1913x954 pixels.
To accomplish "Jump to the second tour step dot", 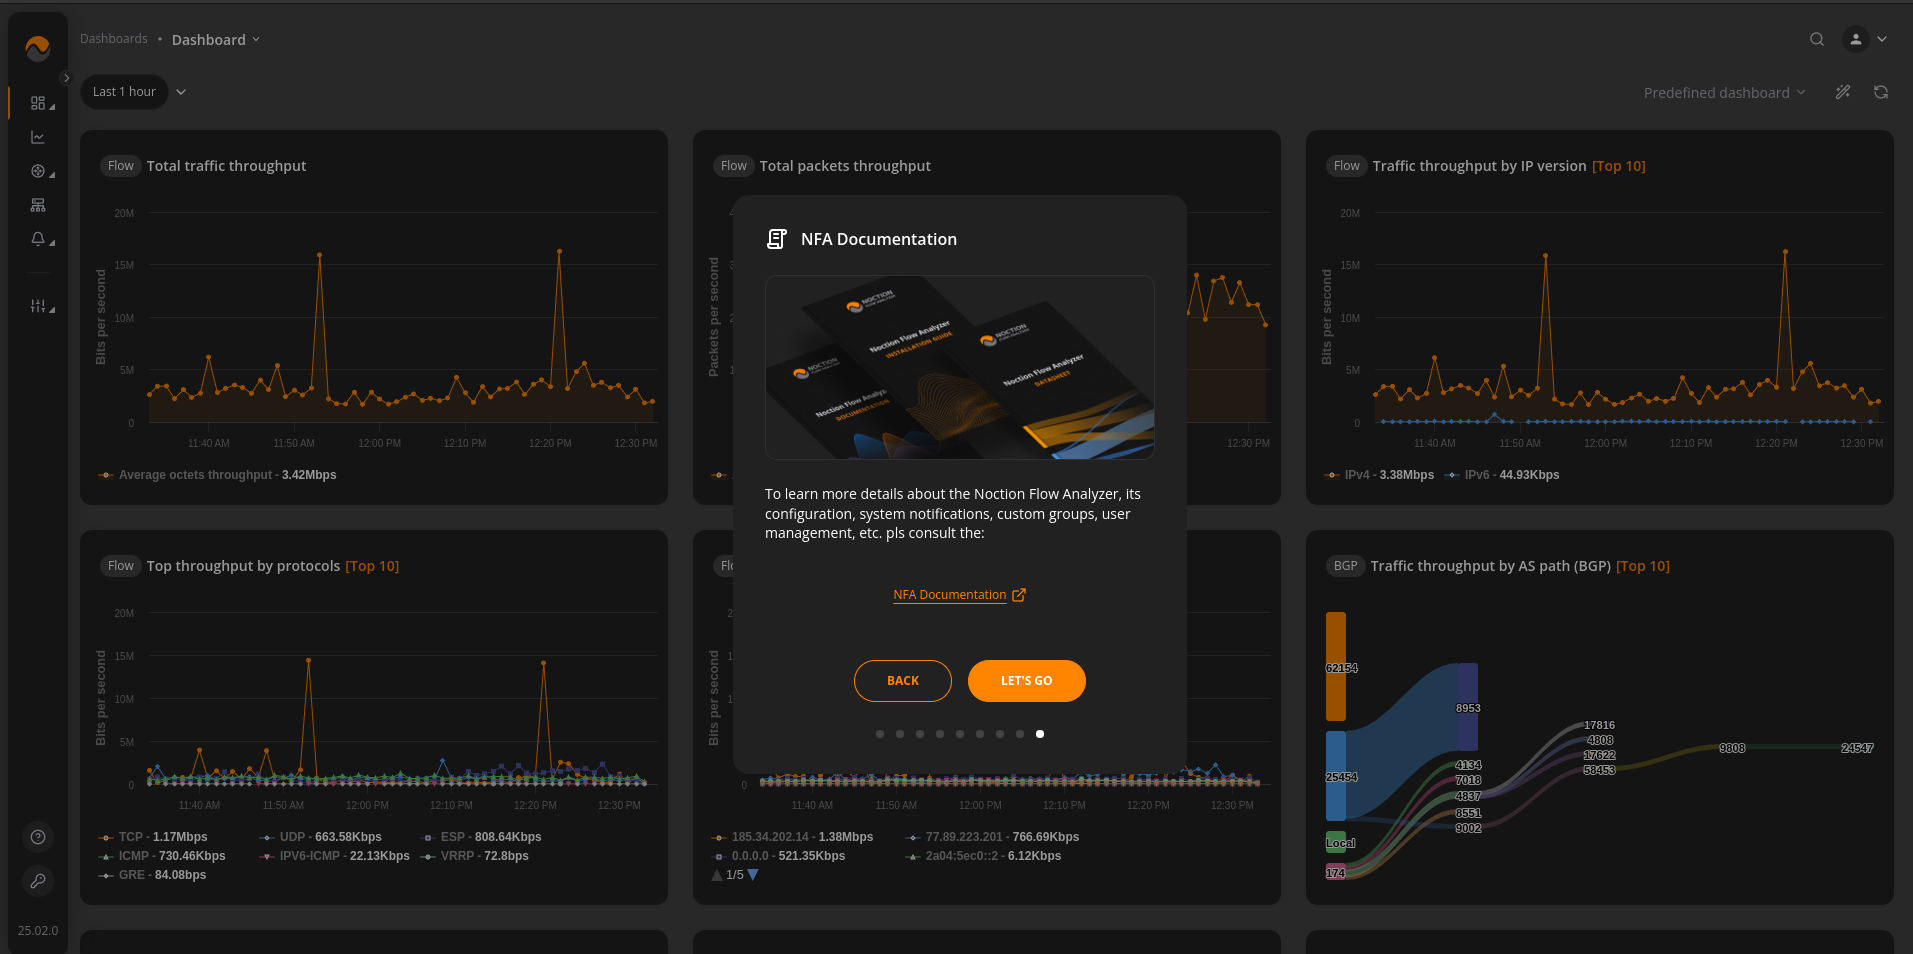I will tap(900, 734).
